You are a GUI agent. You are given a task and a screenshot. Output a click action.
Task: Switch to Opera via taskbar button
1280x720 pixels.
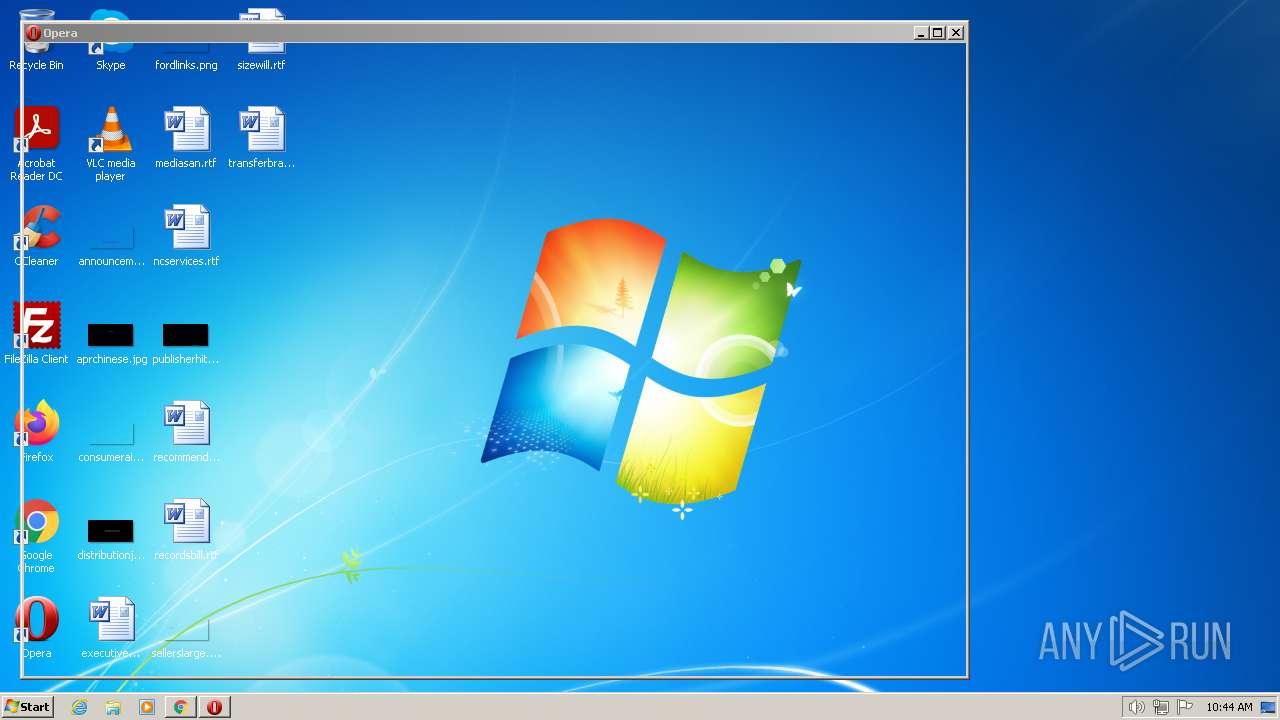tap(214, 707)
